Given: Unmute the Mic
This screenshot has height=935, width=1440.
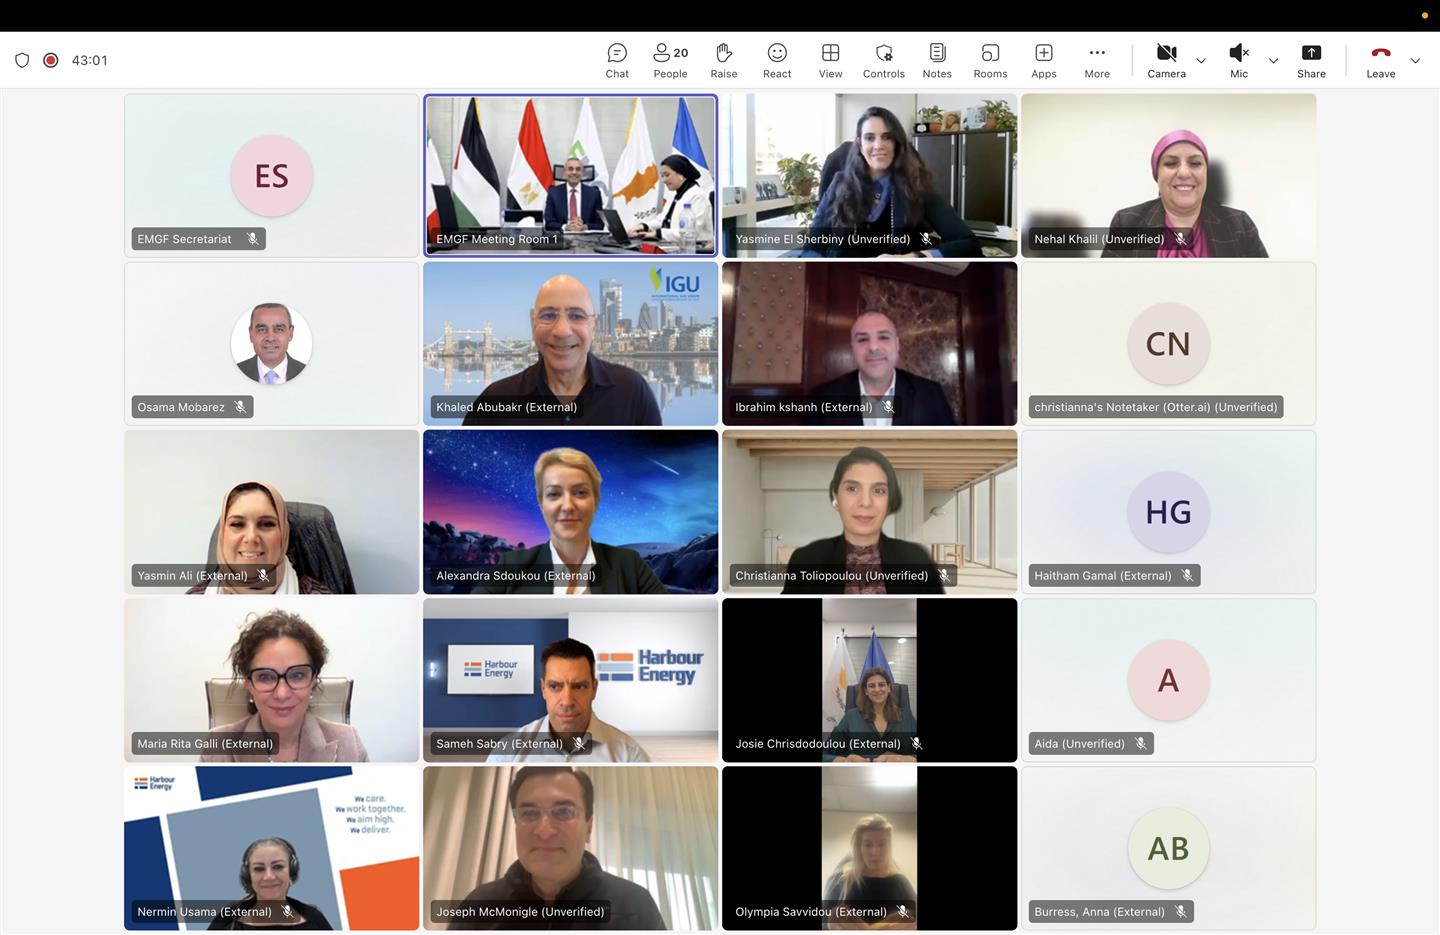Looking at the screenshot, I should (1238, 60).
